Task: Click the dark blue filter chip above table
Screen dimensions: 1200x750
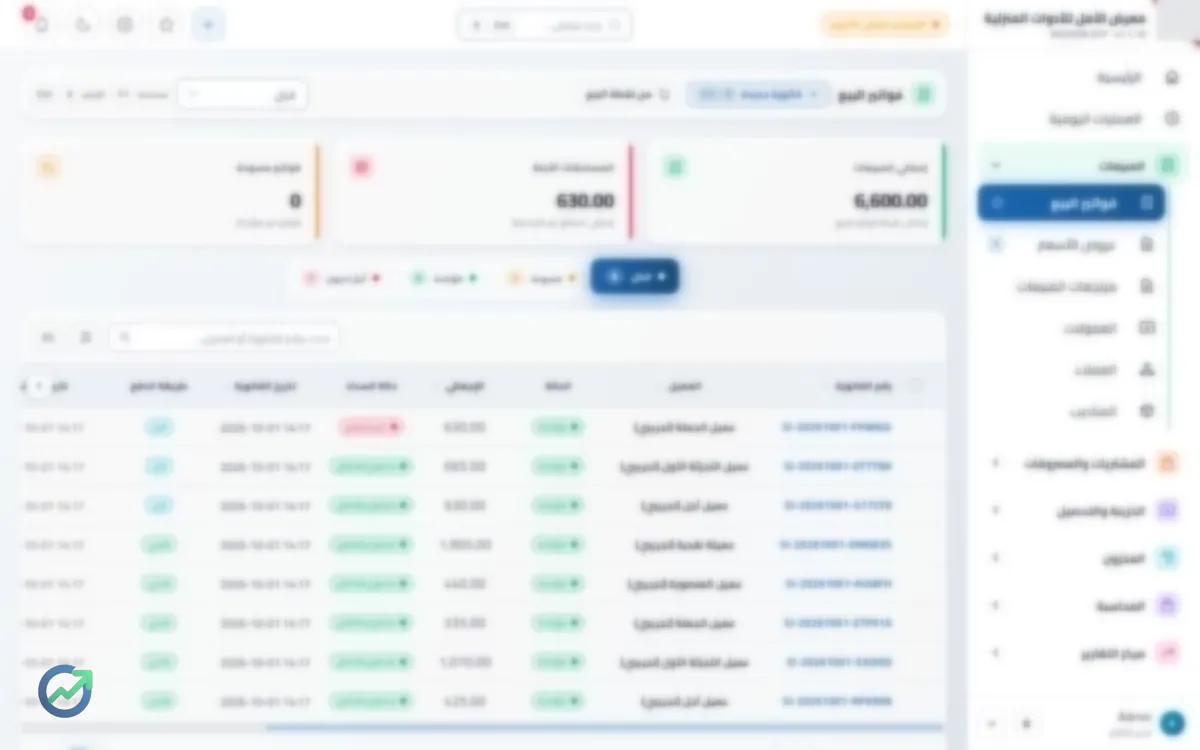Action: (x=635, y=276)
